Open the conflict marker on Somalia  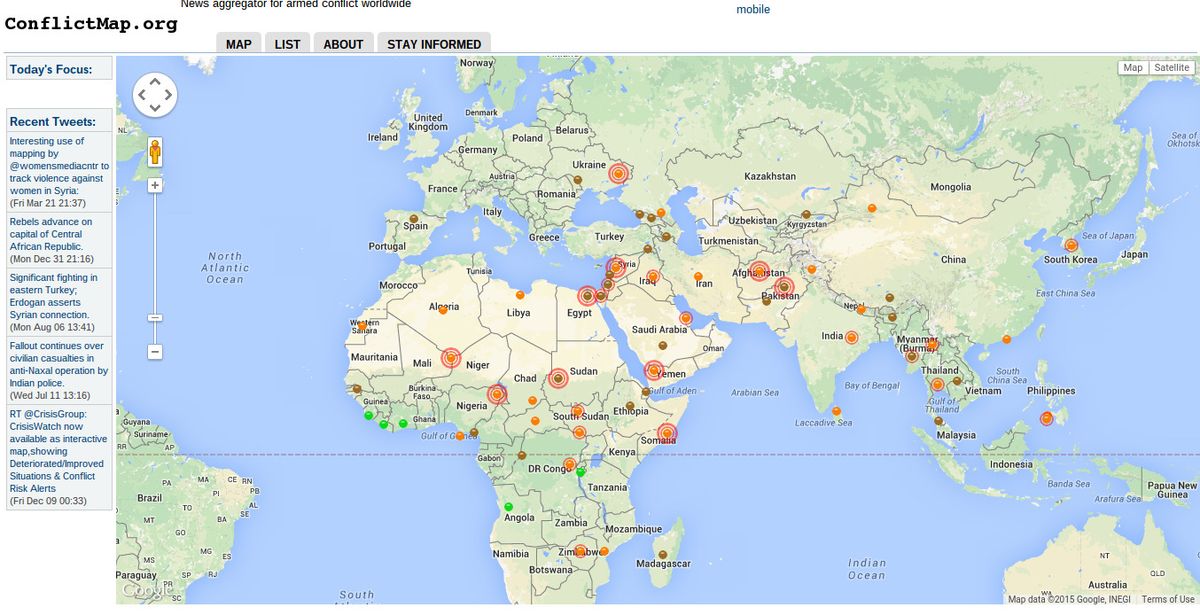click(x=668, y=434)
